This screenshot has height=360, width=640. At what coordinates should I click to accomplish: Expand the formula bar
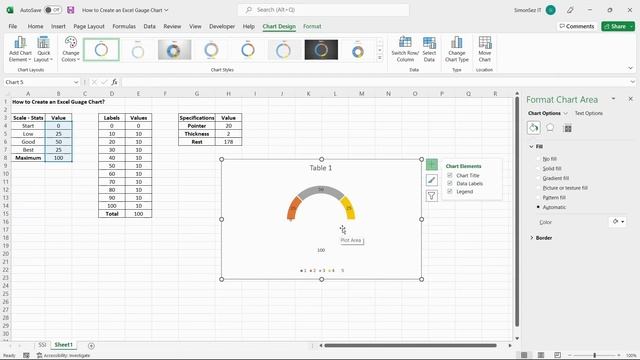[x=633, y=82]
